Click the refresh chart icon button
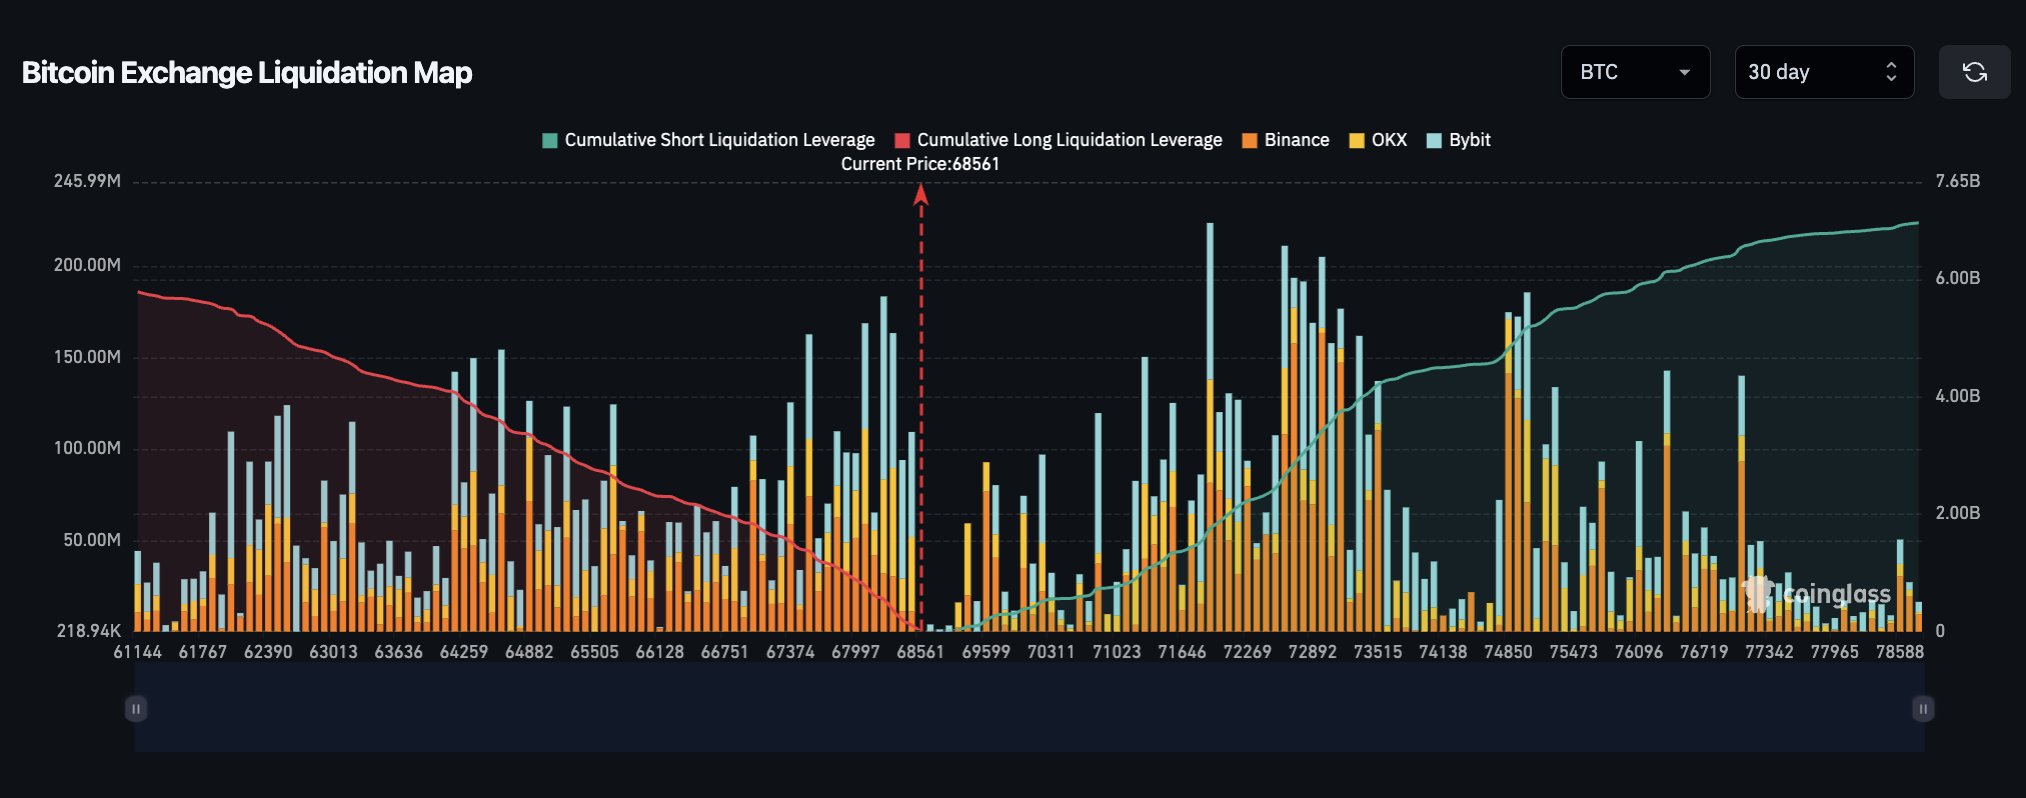 1974,72
